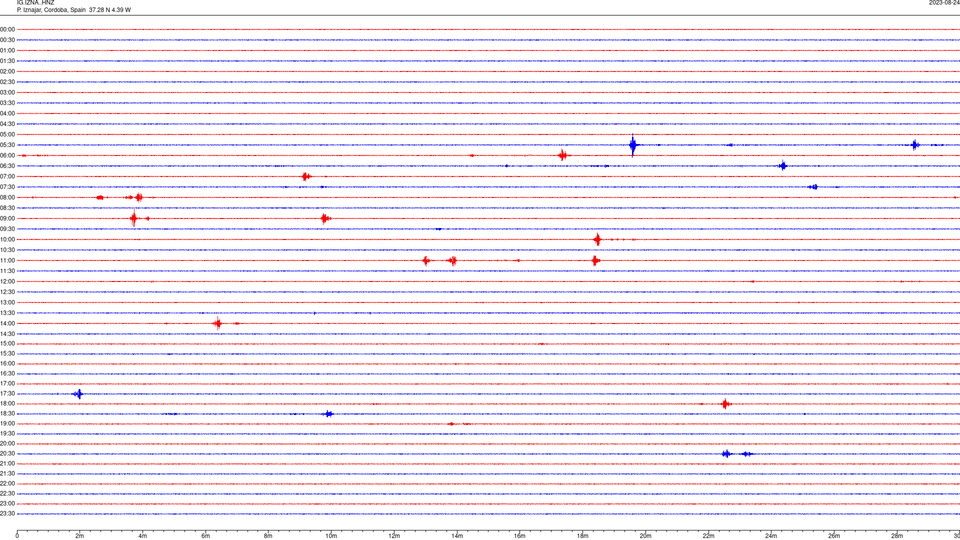This screenshot has width=960, height=540.
Task: Select the 20:30 trace time label
Action: point(7,454)
